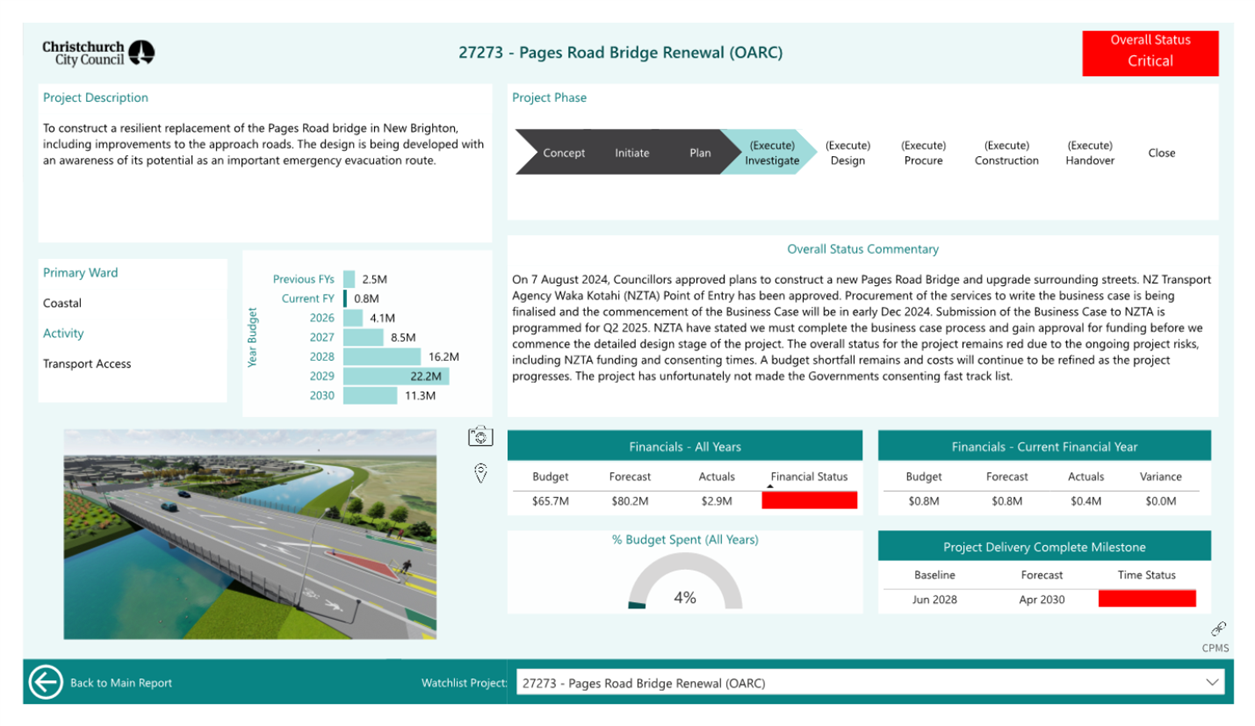Click the % Budget Spent gauge
Screen dimensions: 1255x726
click(x=685, y=582)
